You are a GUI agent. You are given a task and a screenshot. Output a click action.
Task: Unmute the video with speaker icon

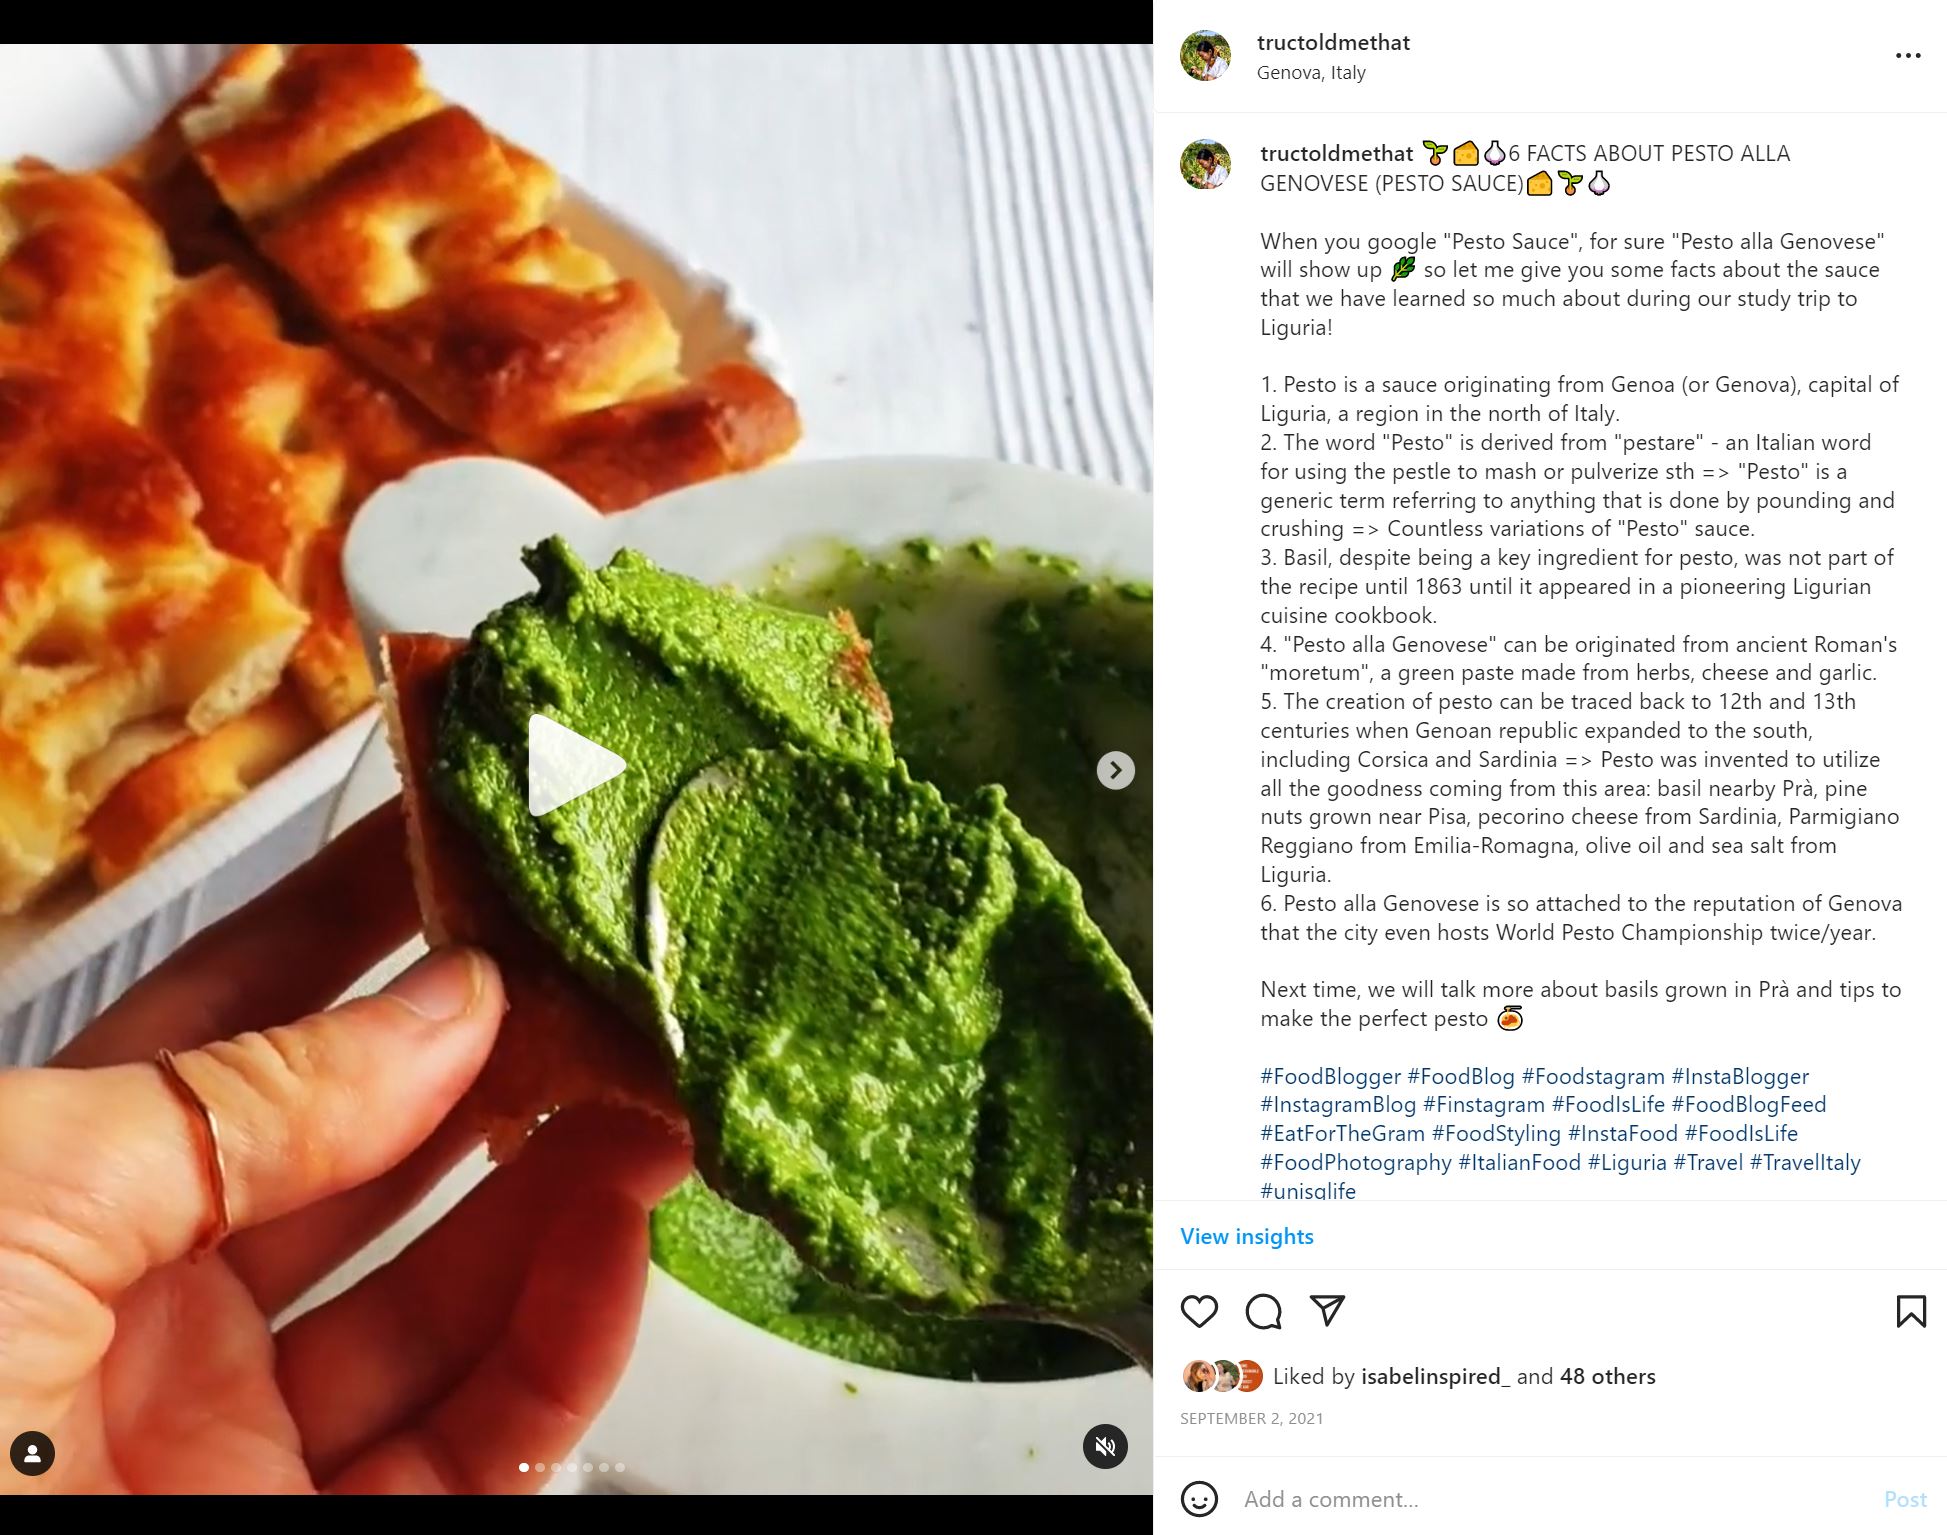1105,1446
